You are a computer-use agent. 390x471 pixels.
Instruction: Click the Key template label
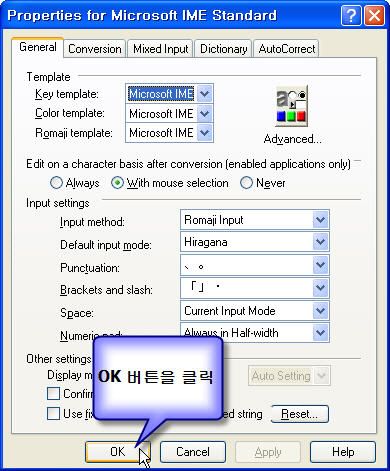coord(67,94)
